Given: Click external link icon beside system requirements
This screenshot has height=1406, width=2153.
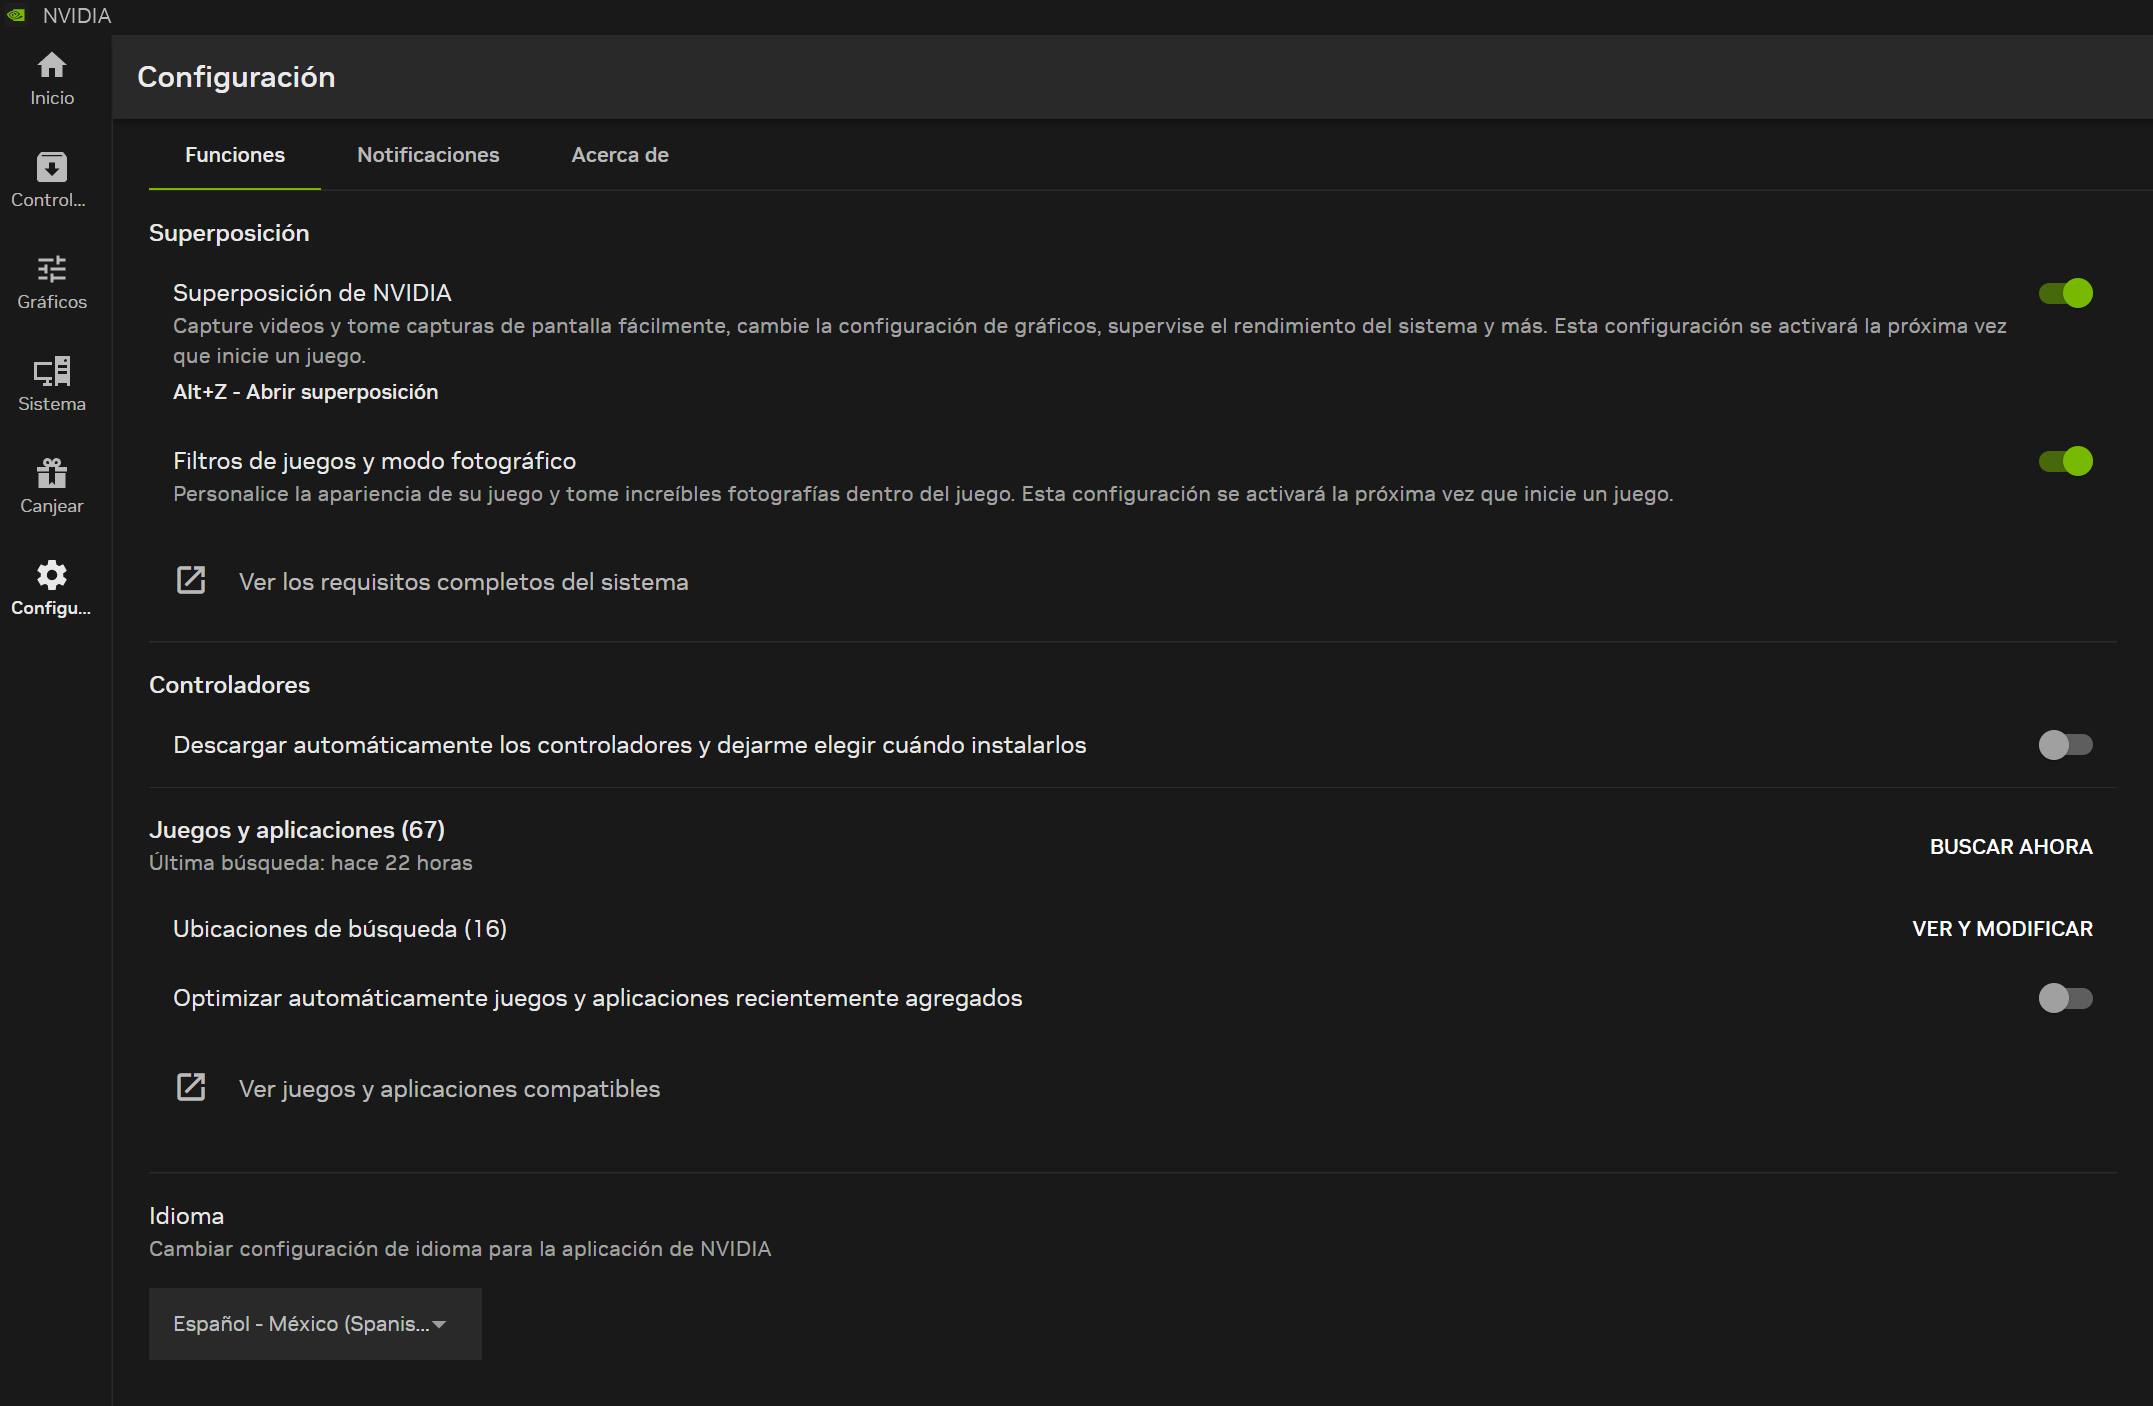Looking at the screenshot, I should (x=191, y=581).
